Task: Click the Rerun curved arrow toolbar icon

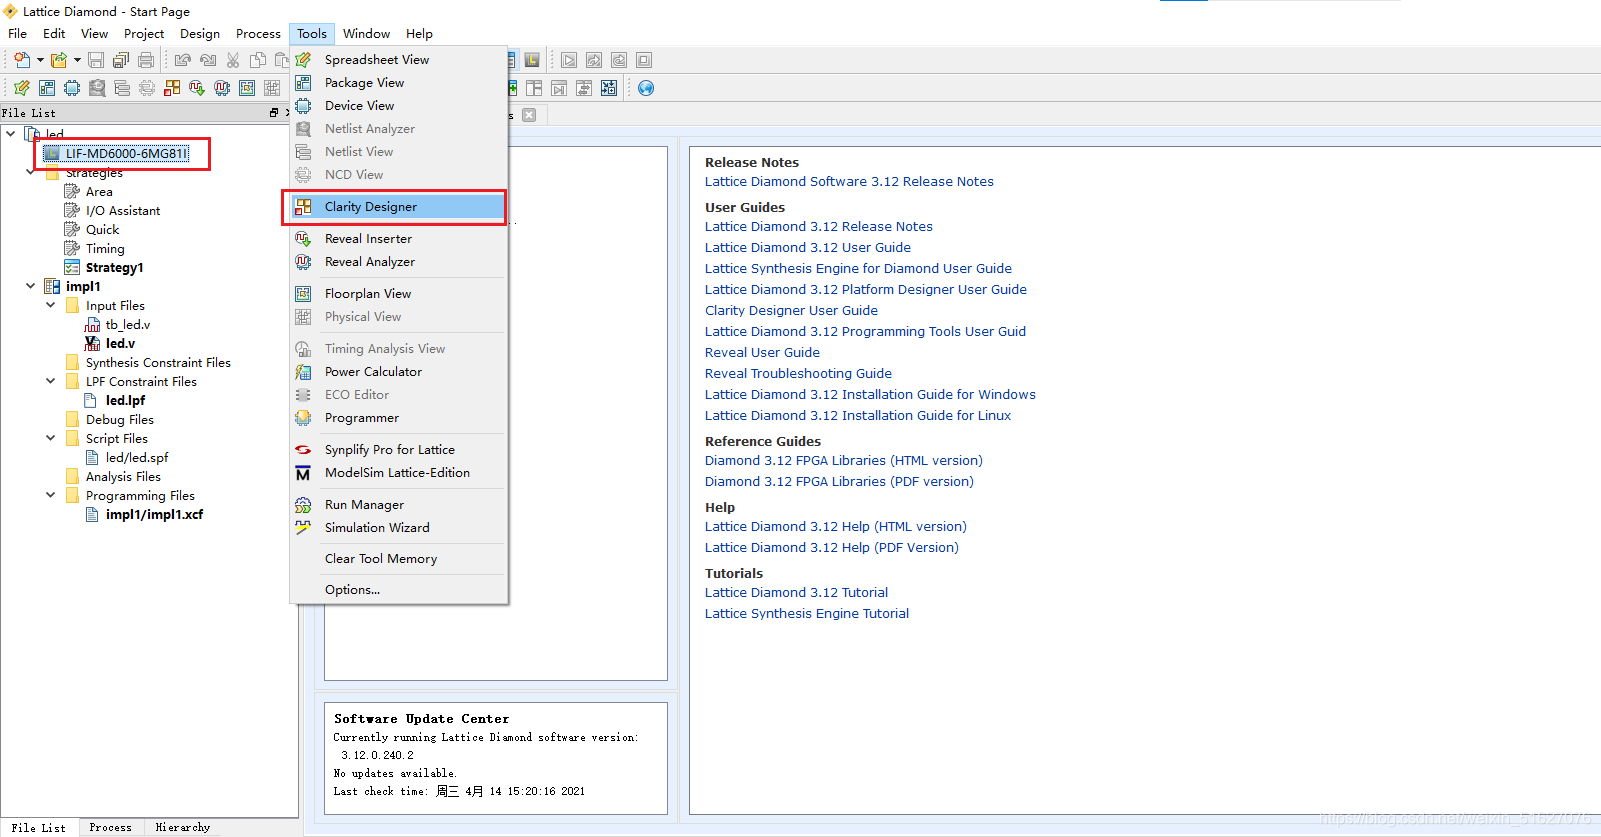Action: (619, 60)
